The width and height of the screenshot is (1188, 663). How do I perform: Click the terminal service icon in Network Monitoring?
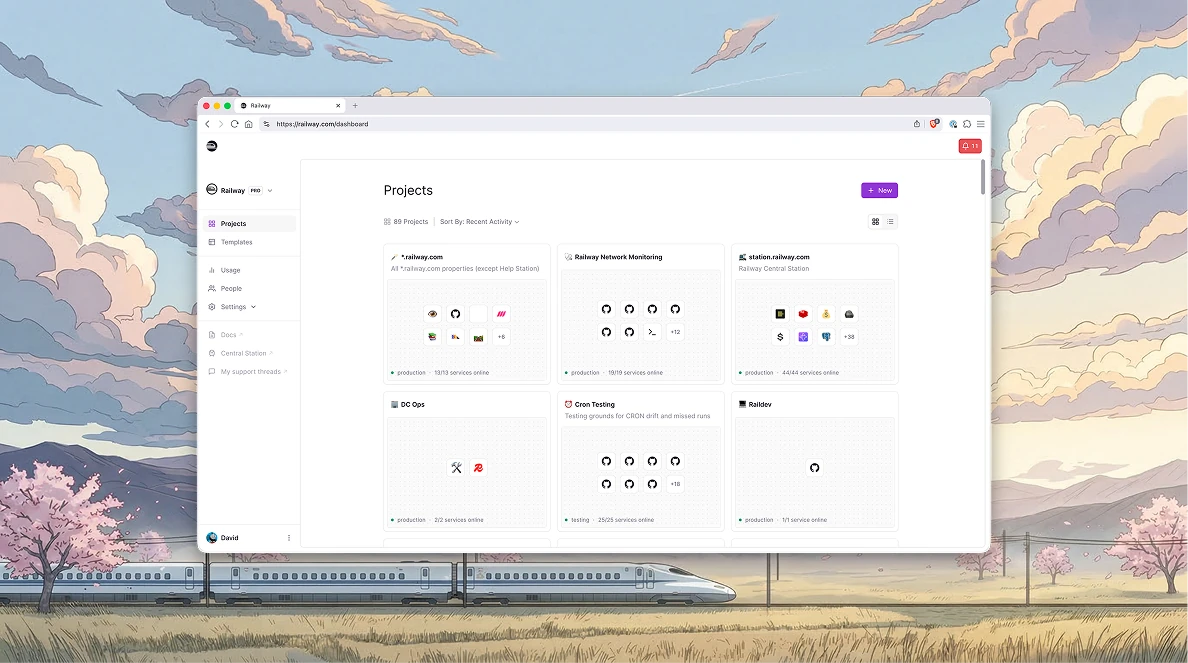pyautogui.click(x=652, y=332)
